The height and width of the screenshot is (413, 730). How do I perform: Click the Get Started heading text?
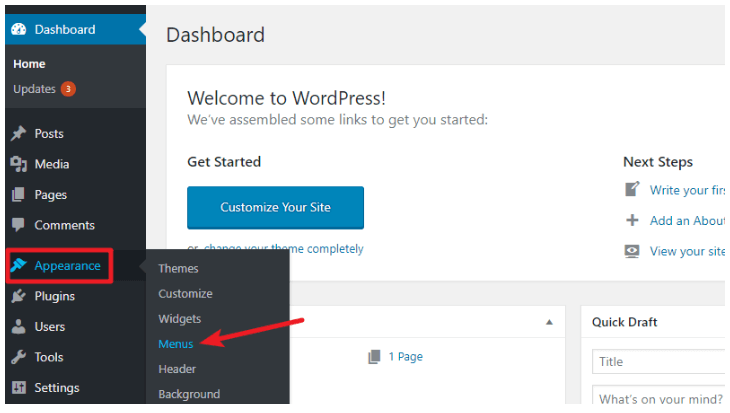[224, 162]
